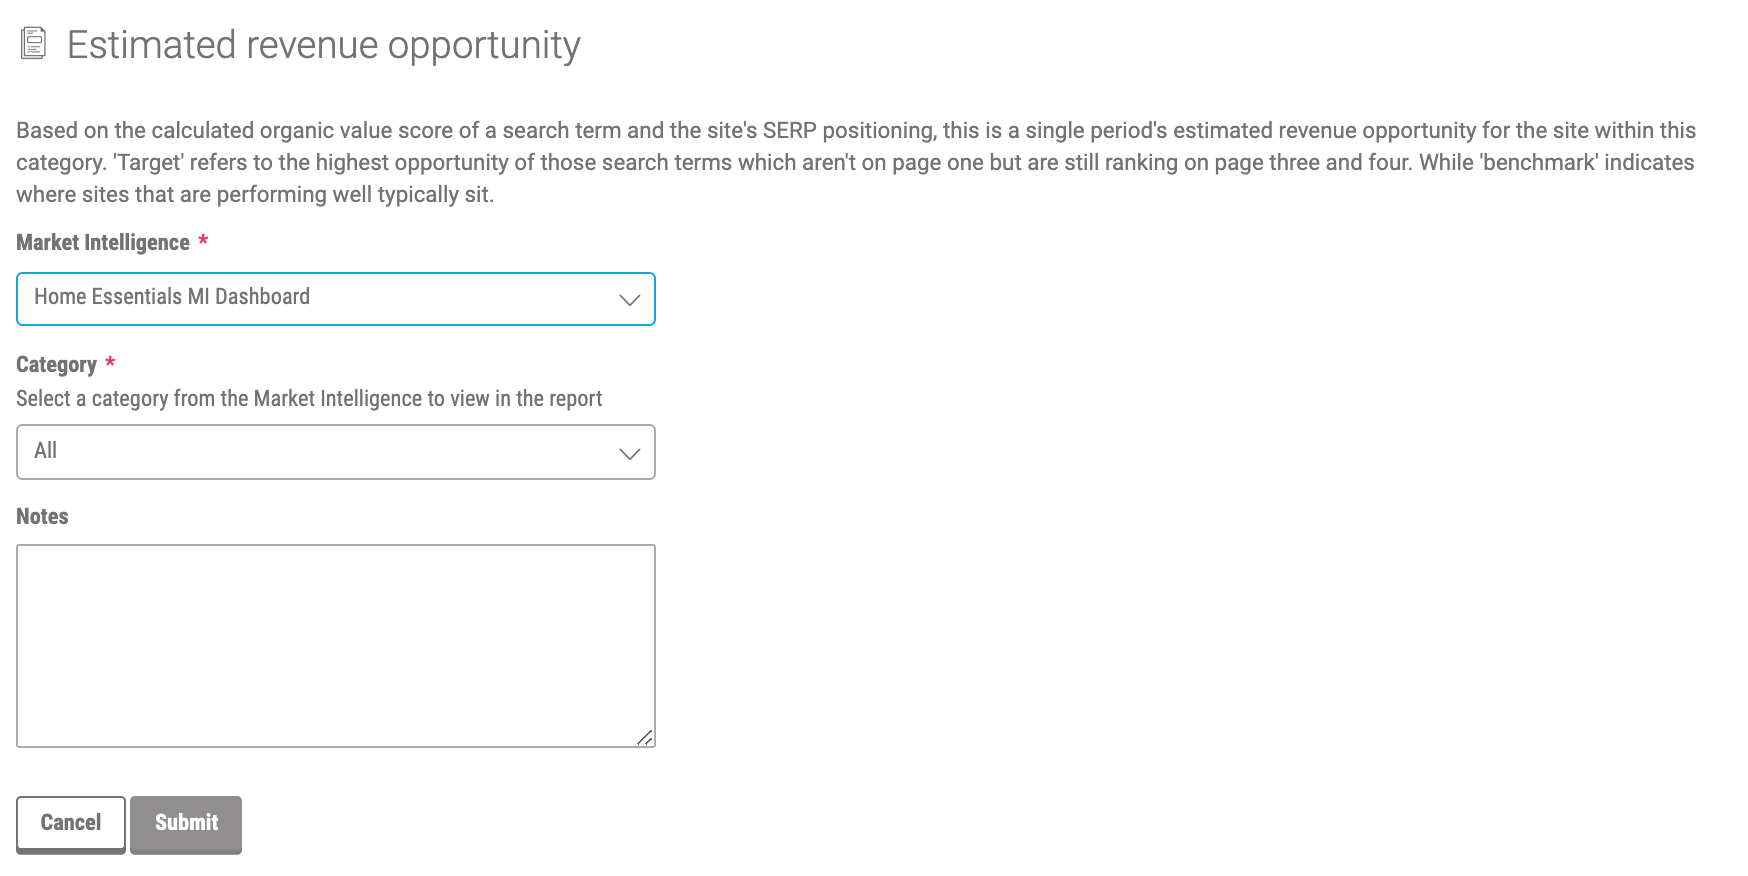Click the Notes field label
The height and width of the screenshot is (876, 1748).
tap(42, 517)
